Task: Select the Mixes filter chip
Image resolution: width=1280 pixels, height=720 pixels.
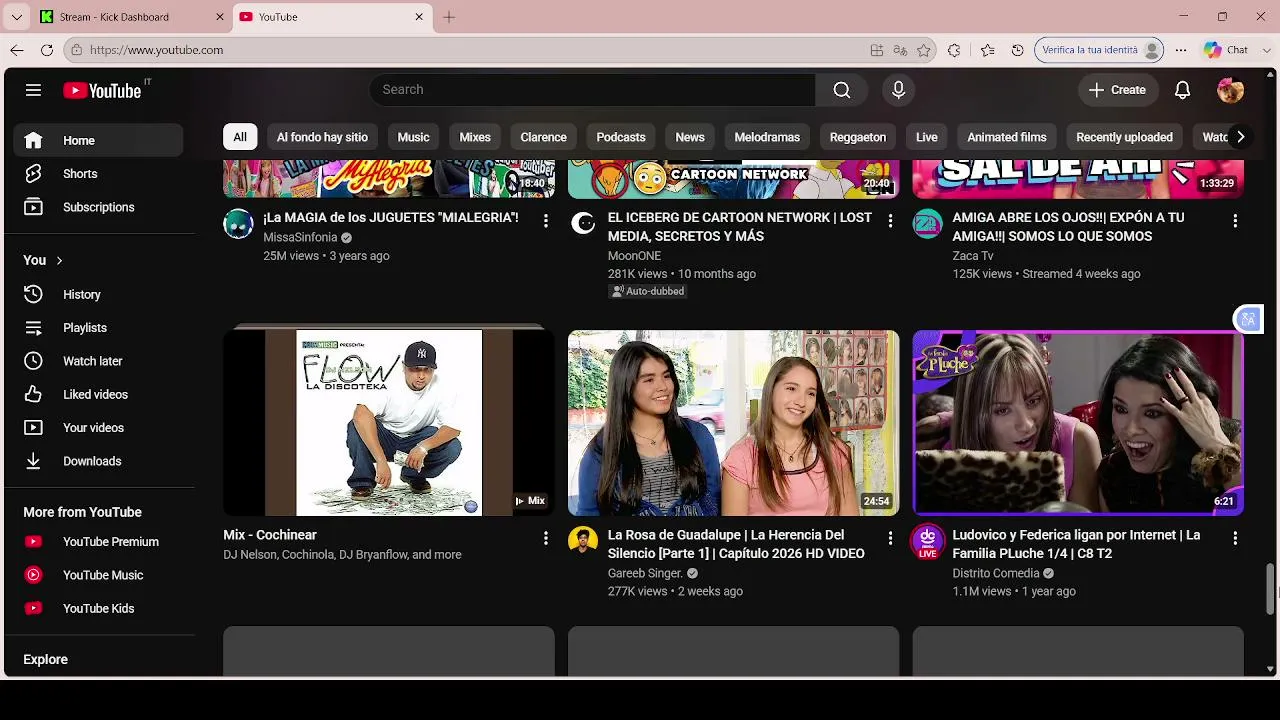Action: pyautogui.click(x=475, y=137)
